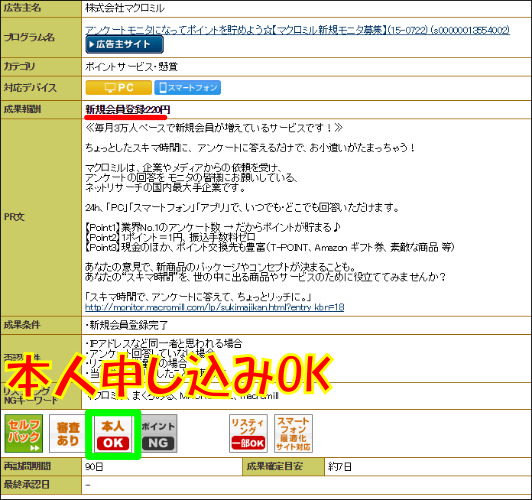Select the PC device badge
The height and width of the screenshot is (500, 532).
(x=119, y=88)
